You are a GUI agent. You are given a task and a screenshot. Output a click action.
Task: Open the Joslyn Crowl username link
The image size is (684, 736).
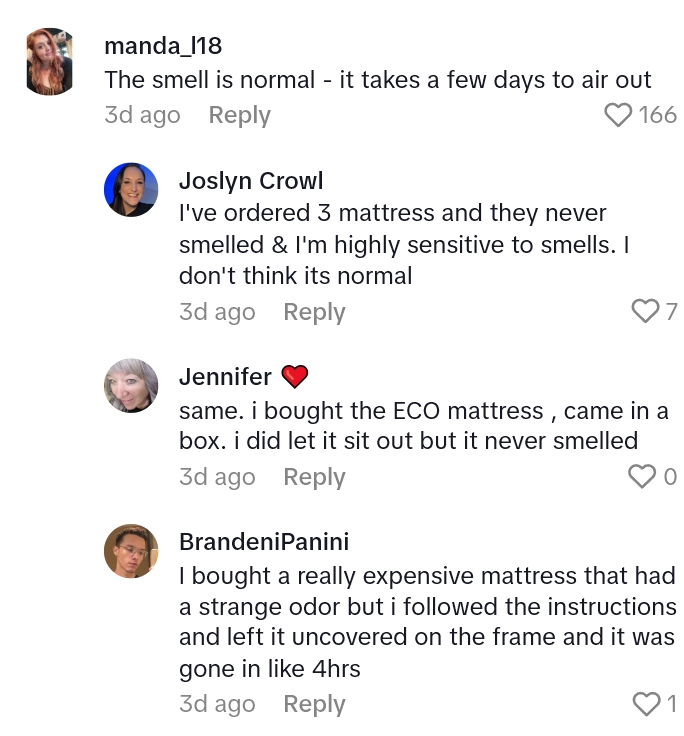coord(250,180)
